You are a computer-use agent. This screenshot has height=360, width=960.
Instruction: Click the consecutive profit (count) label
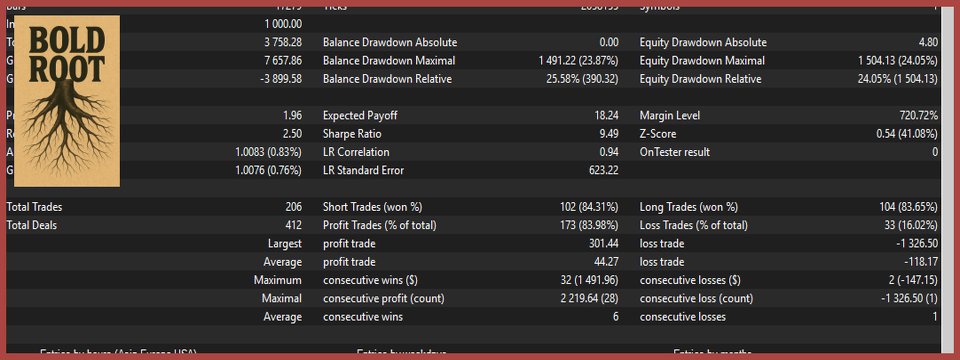[x=383, y=299]
